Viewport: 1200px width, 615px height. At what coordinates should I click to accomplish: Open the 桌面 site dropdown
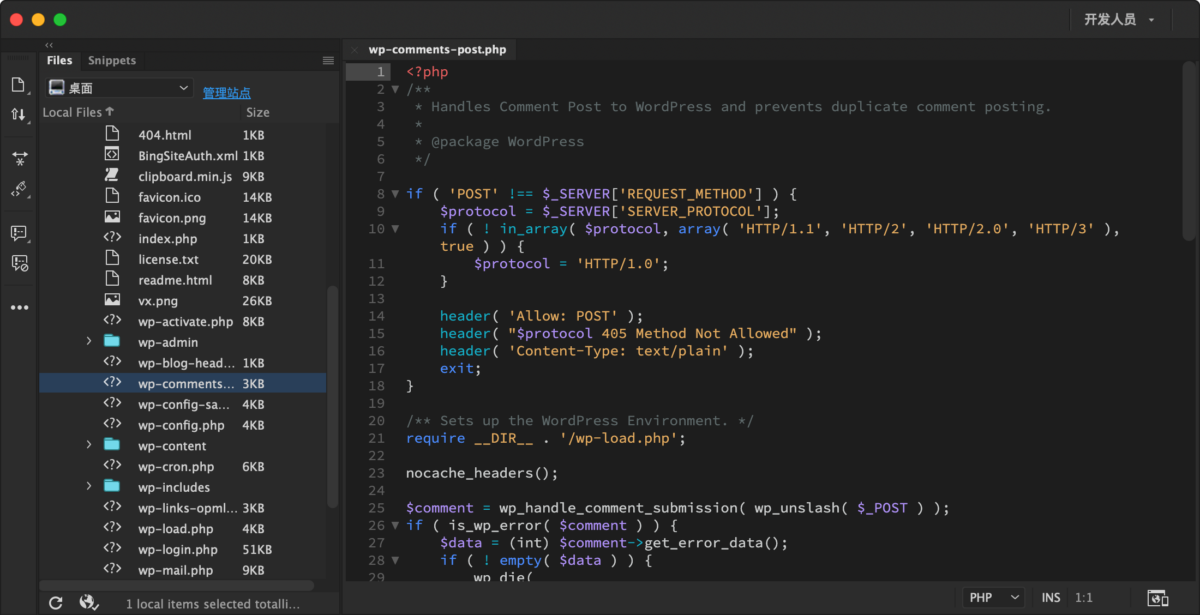point(119,88)
